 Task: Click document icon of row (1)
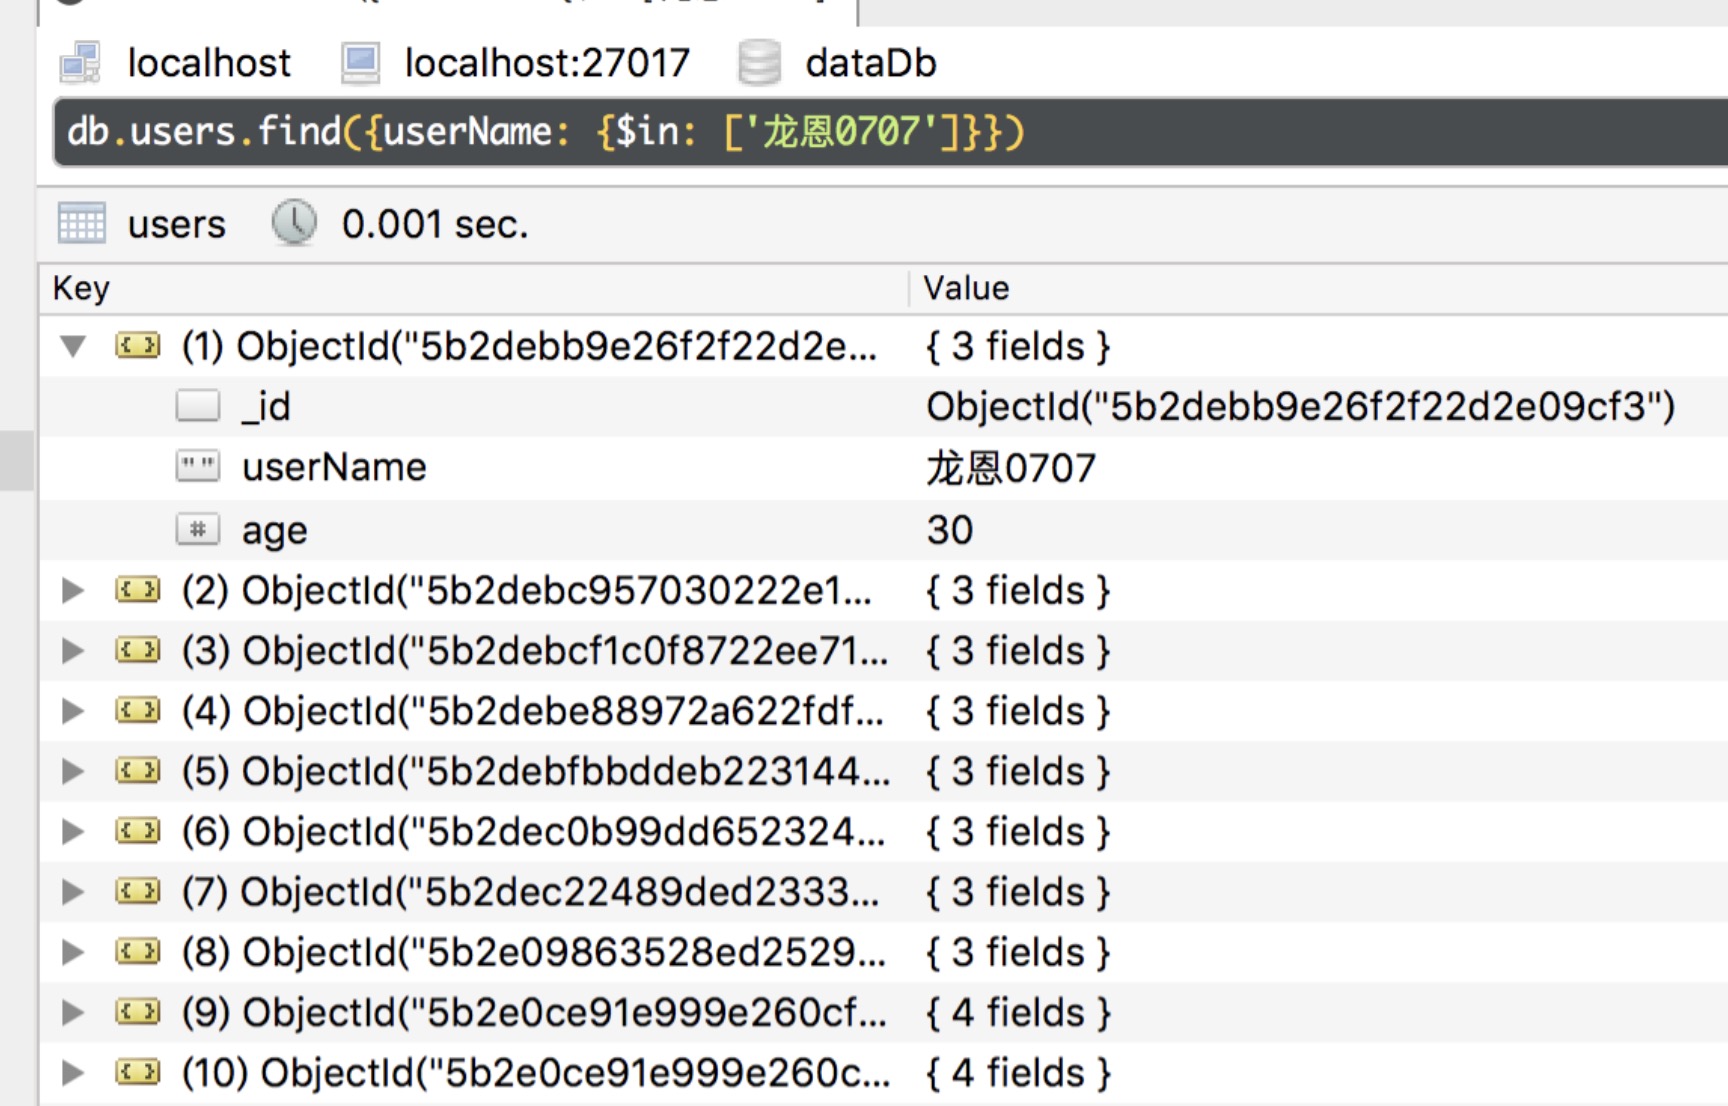138,346
